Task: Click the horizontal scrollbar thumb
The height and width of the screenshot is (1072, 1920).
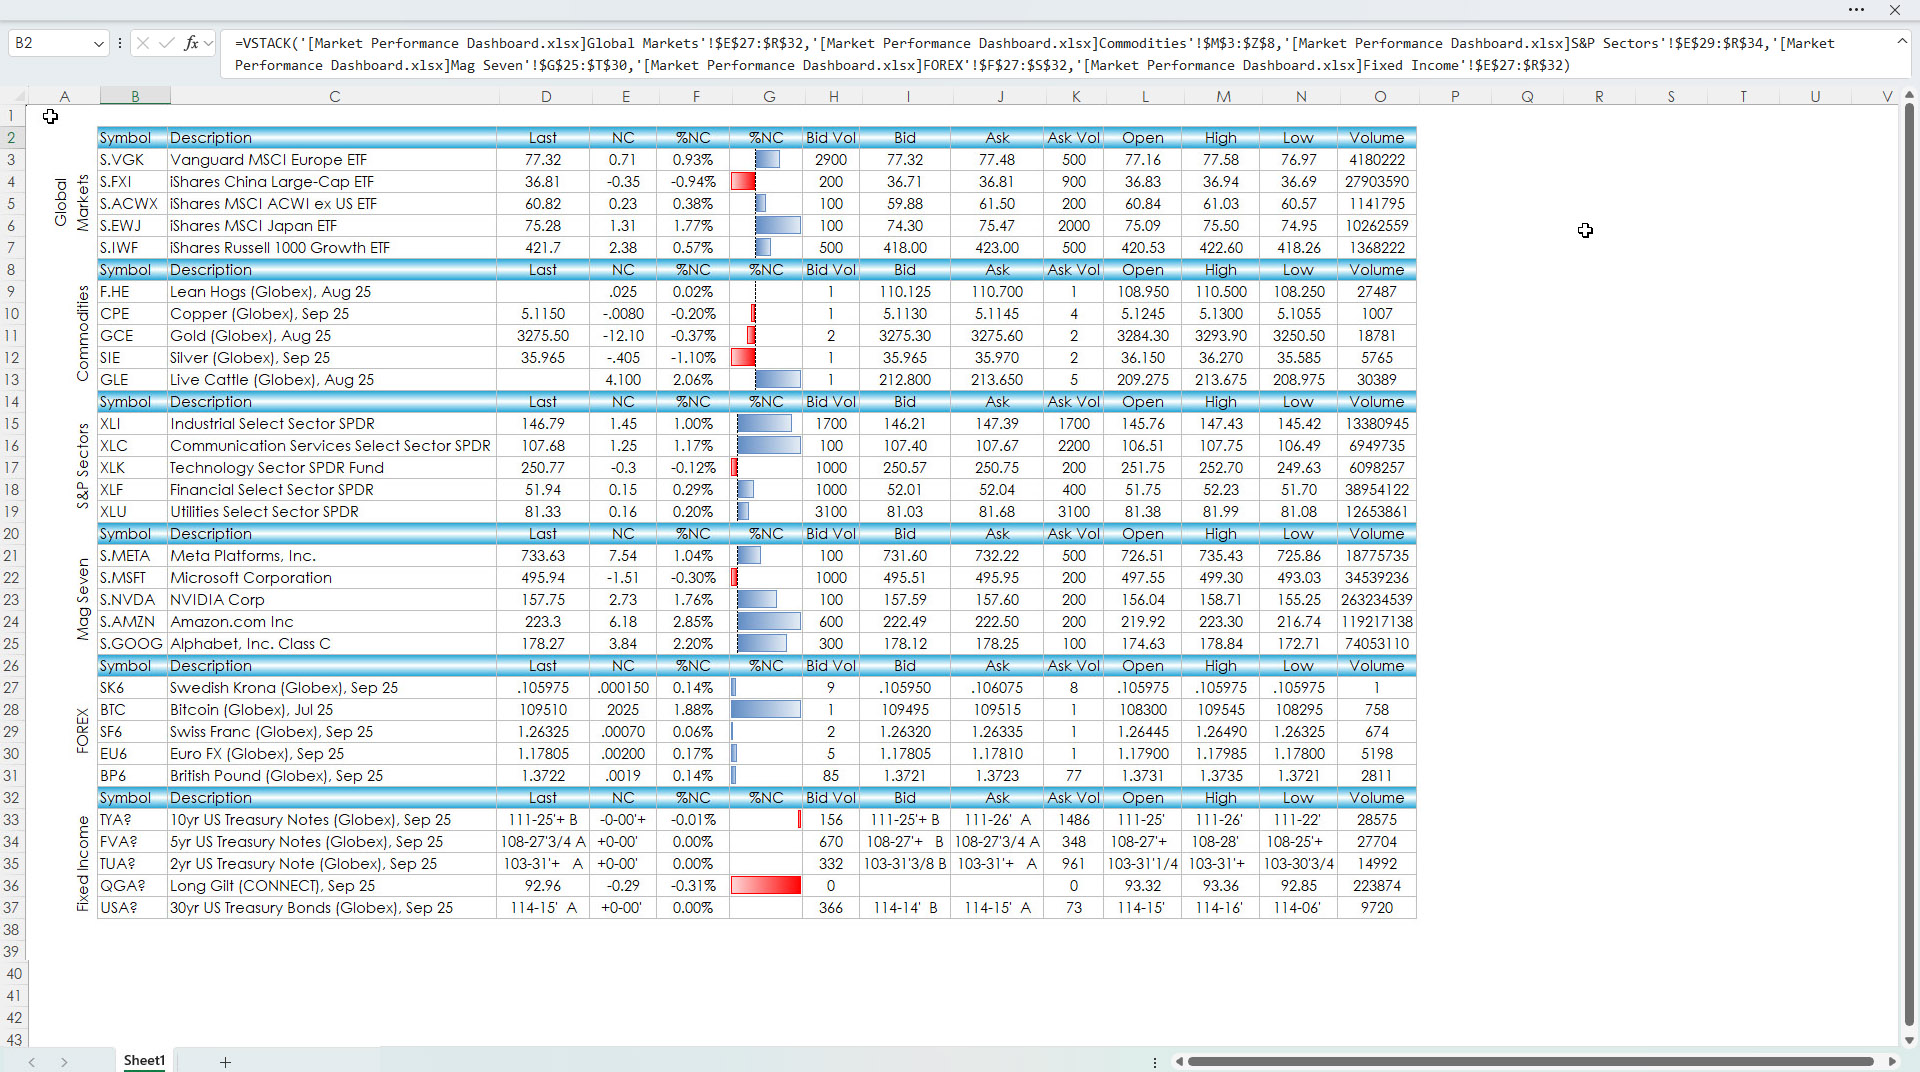Action: coord(1530,1062)
